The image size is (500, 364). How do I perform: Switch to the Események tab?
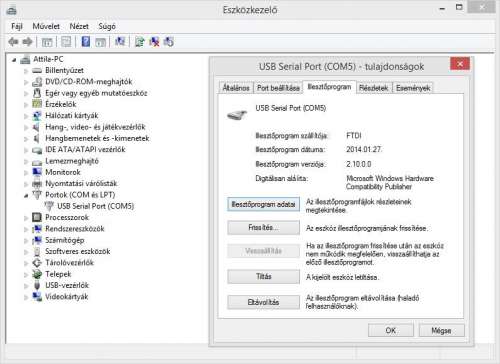point(413,88)
